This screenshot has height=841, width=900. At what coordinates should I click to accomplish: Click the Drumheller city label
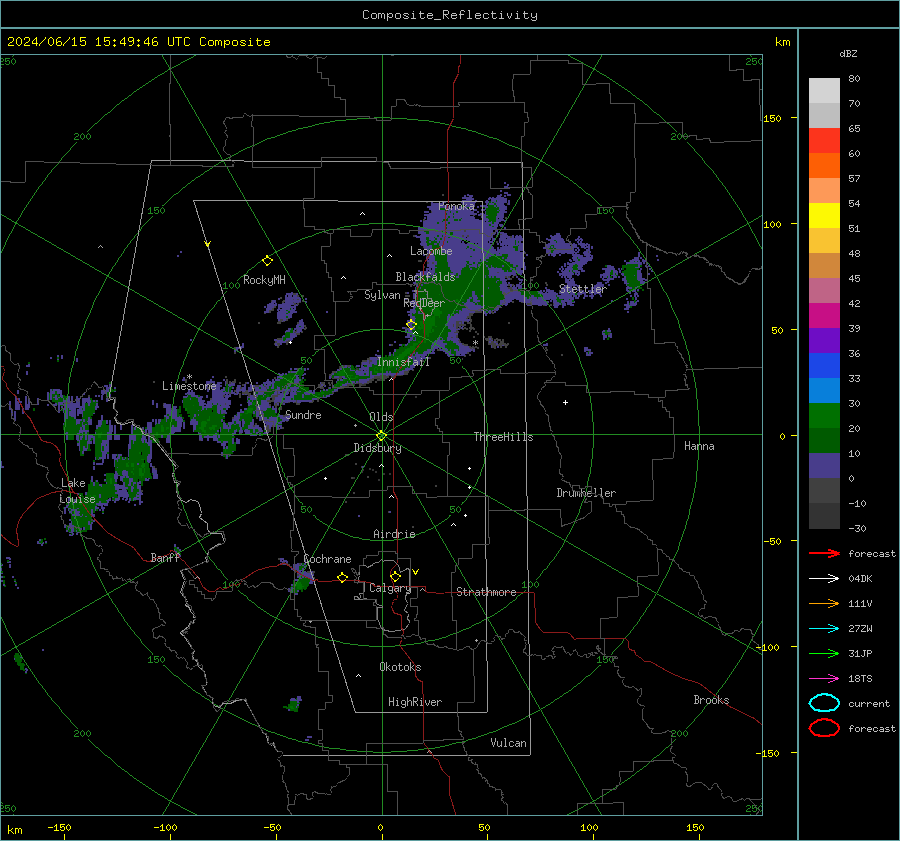[586, 493]
